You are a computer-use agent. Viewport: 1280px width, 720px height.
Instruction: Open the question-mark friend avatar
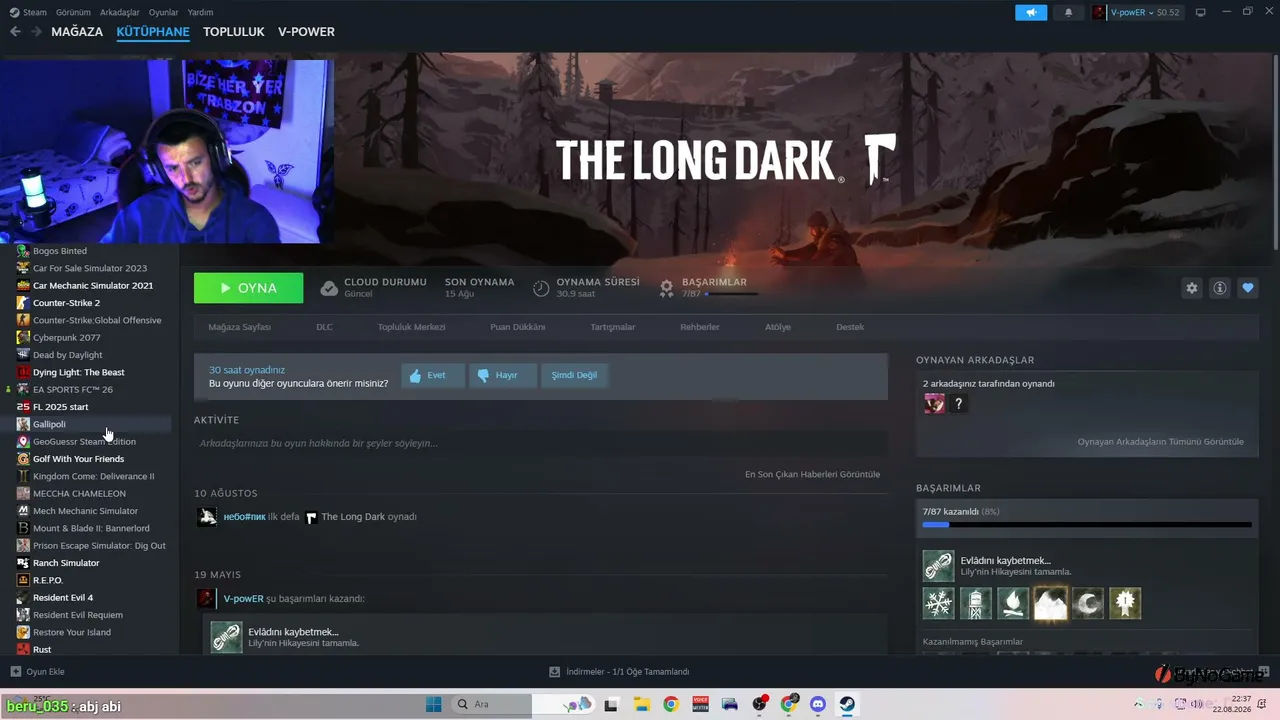click(x=959, y=403)
